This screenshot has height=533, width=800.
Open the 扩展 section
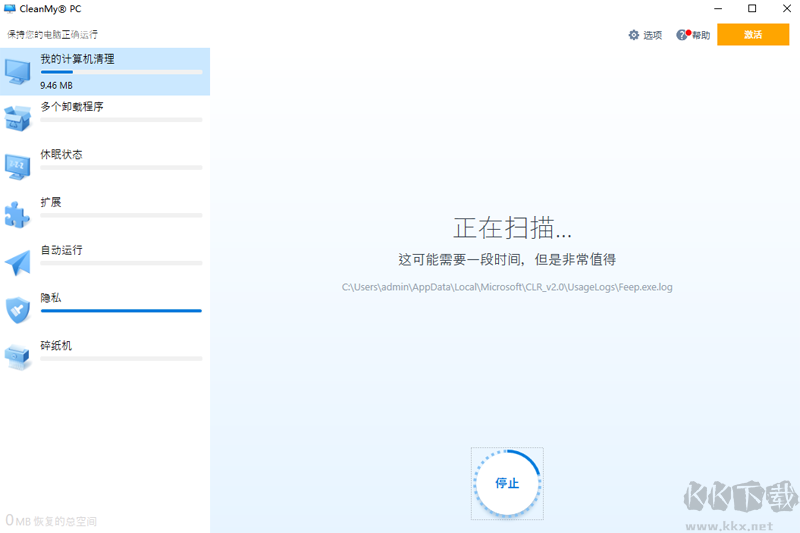click(x=105, y=215)
